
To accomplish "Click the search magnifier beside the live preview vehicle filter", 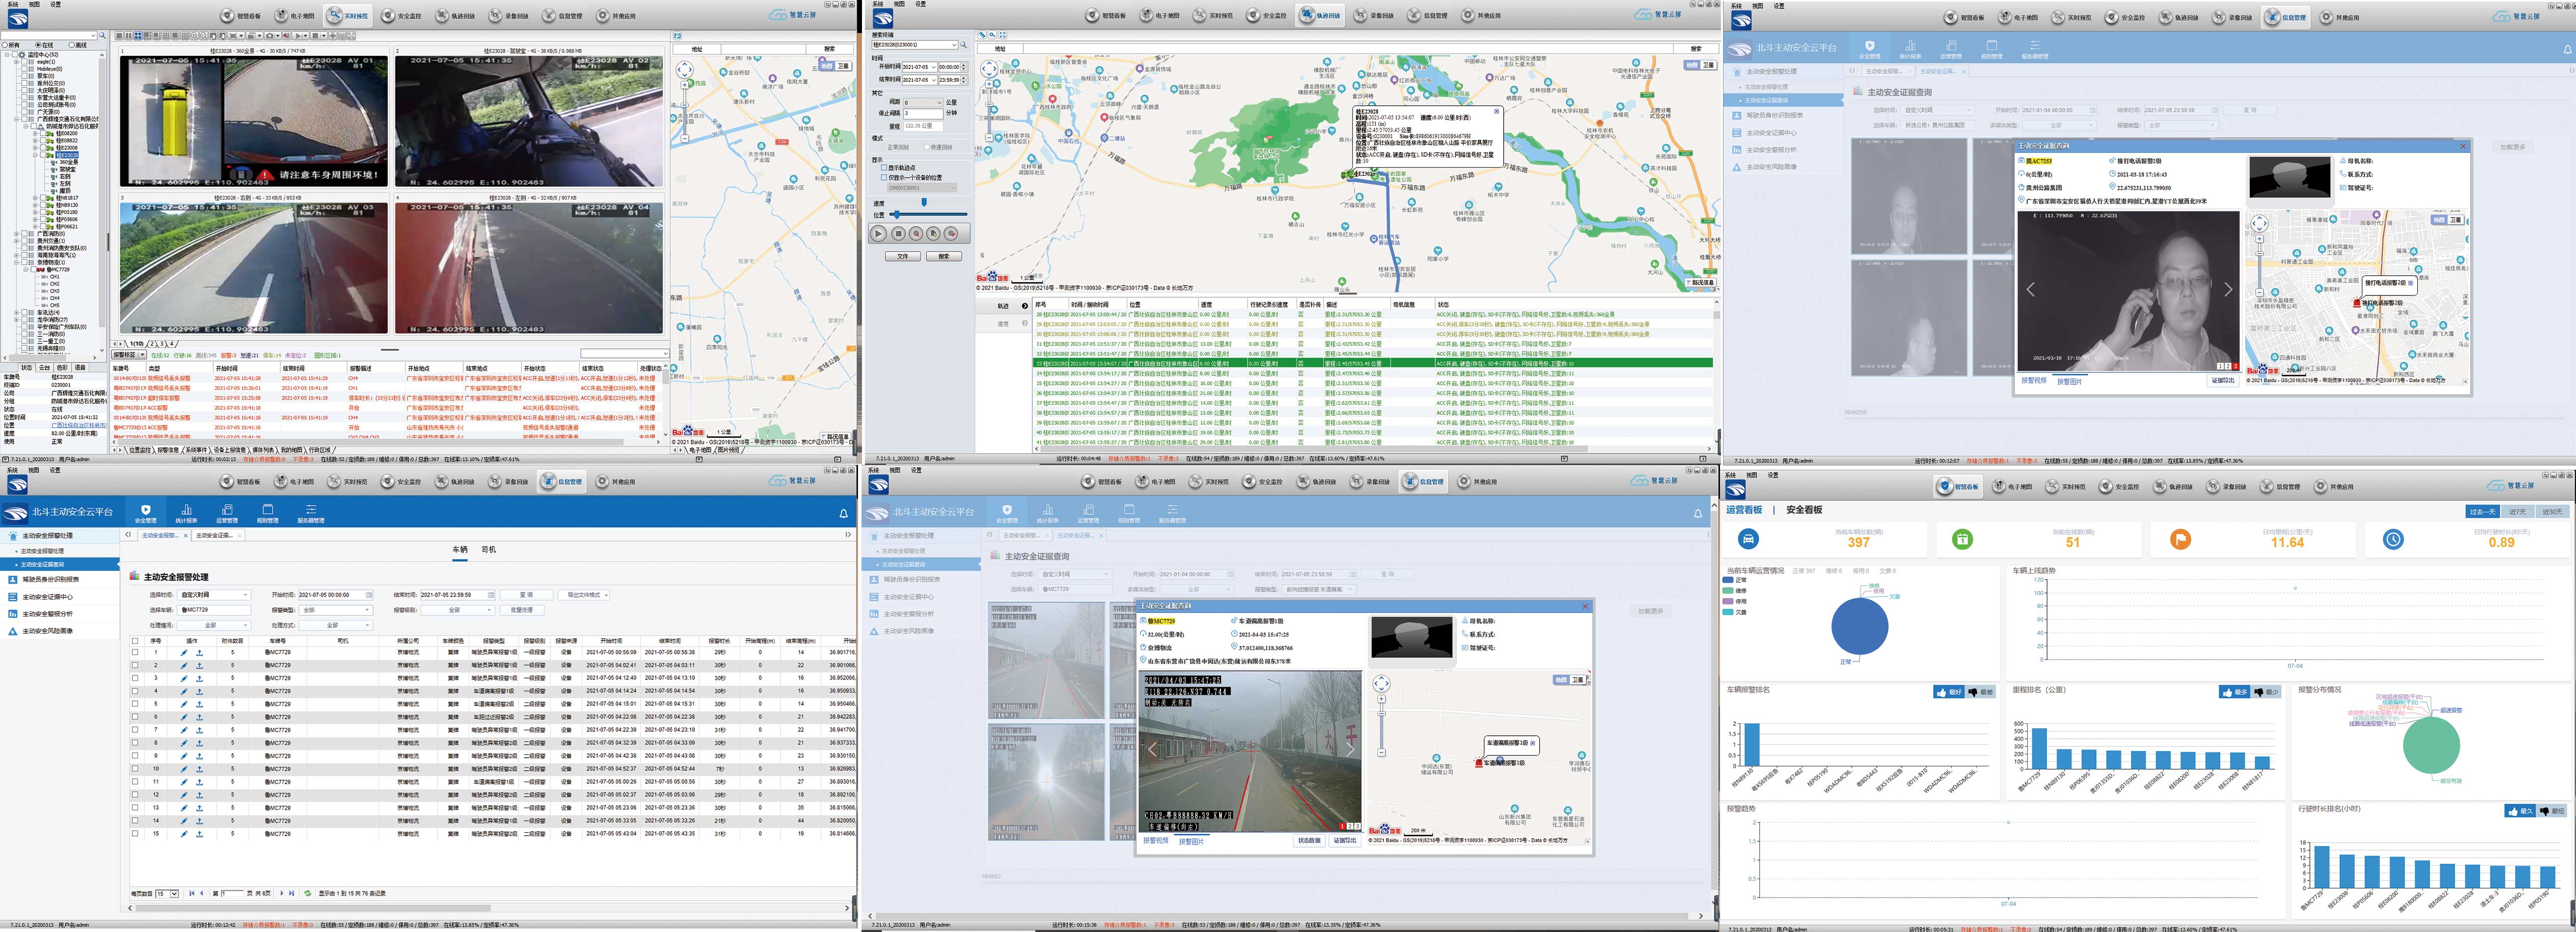I will (x=102, y=35).
